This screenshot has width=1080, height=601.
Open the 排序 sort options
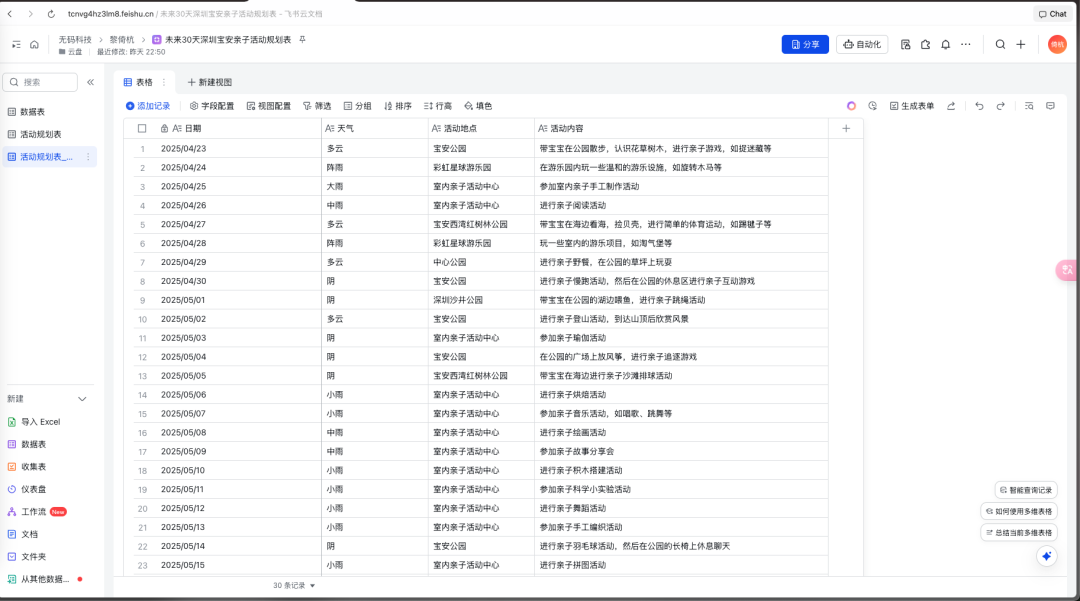coord(400,105)
